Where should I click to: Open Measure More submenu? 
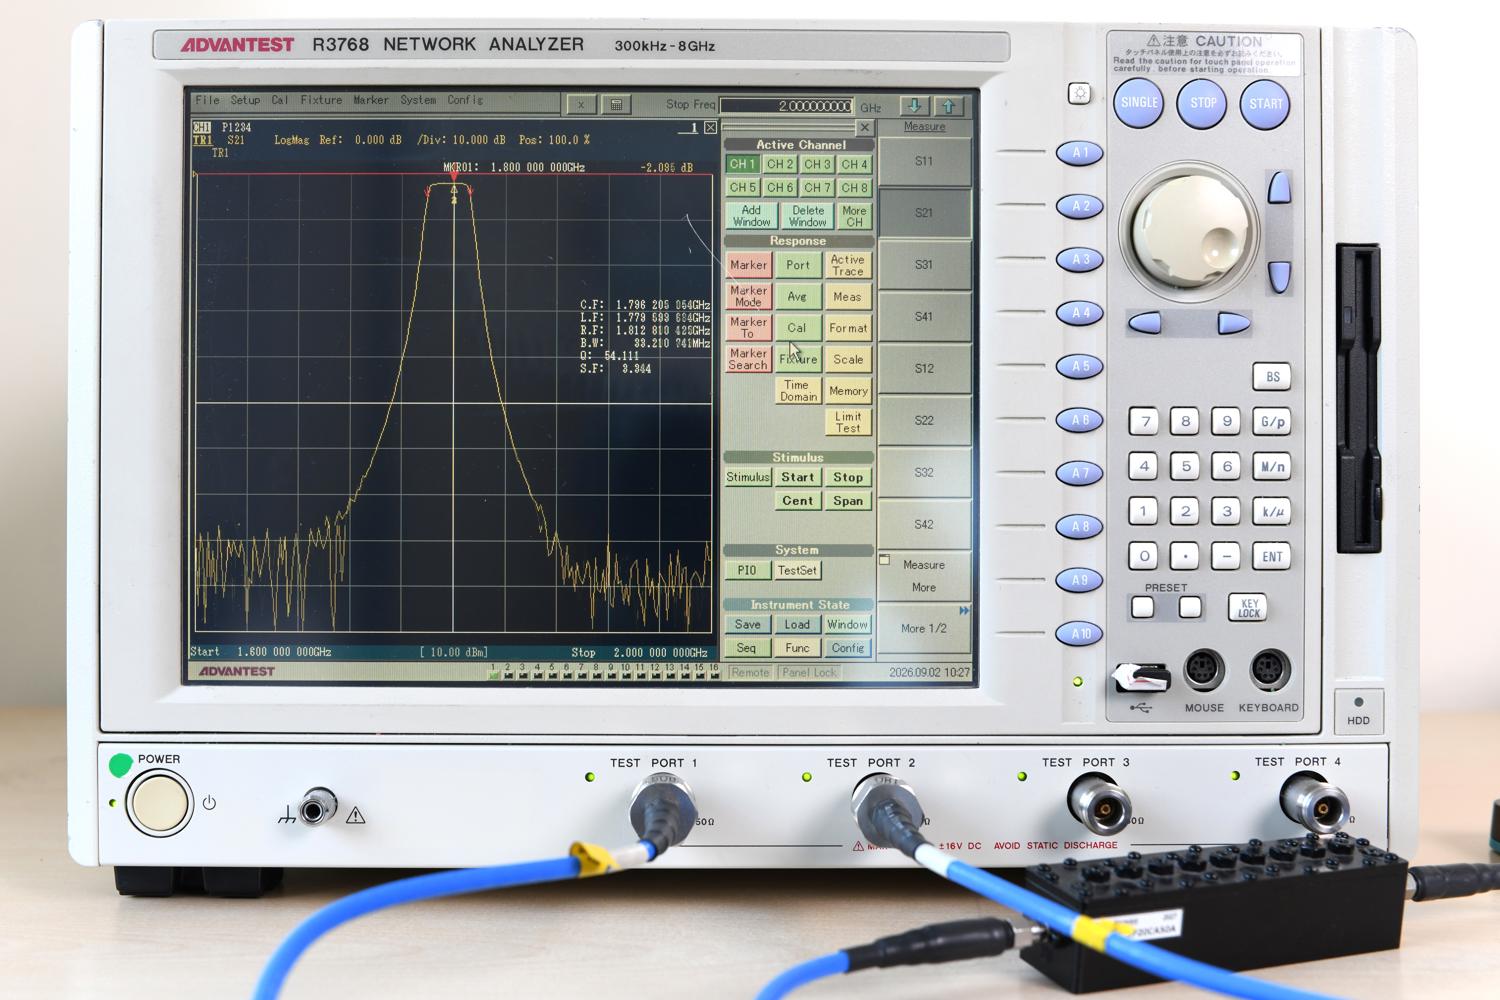click(x=924, y=576)
